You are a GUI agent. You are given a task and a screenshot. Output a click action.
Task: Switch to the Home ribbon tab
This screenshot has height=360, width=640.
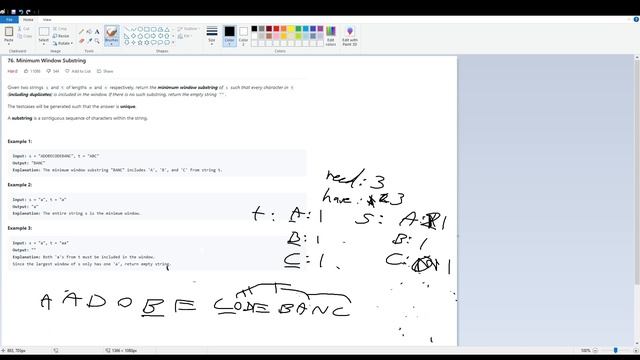(28, 20)
